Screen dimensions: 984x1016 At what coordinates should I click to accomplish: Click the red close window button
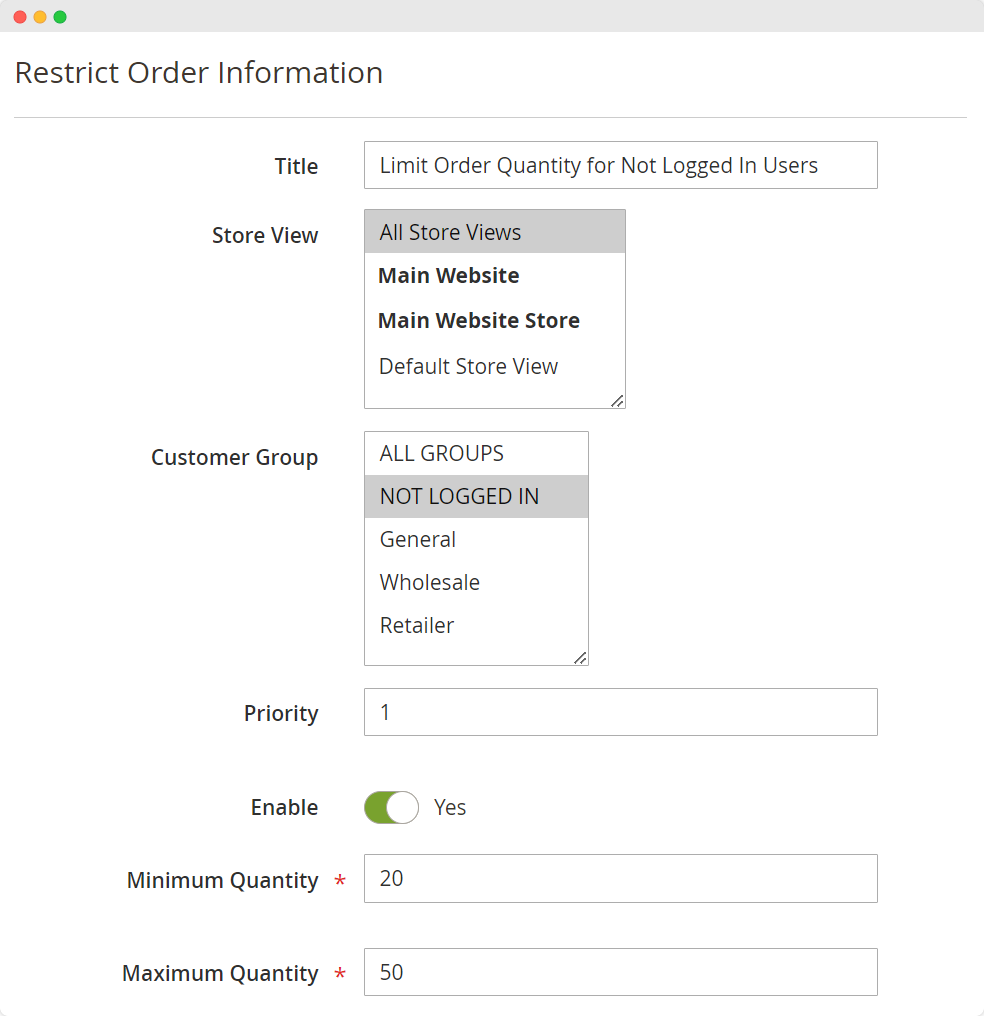click(20, 17)
